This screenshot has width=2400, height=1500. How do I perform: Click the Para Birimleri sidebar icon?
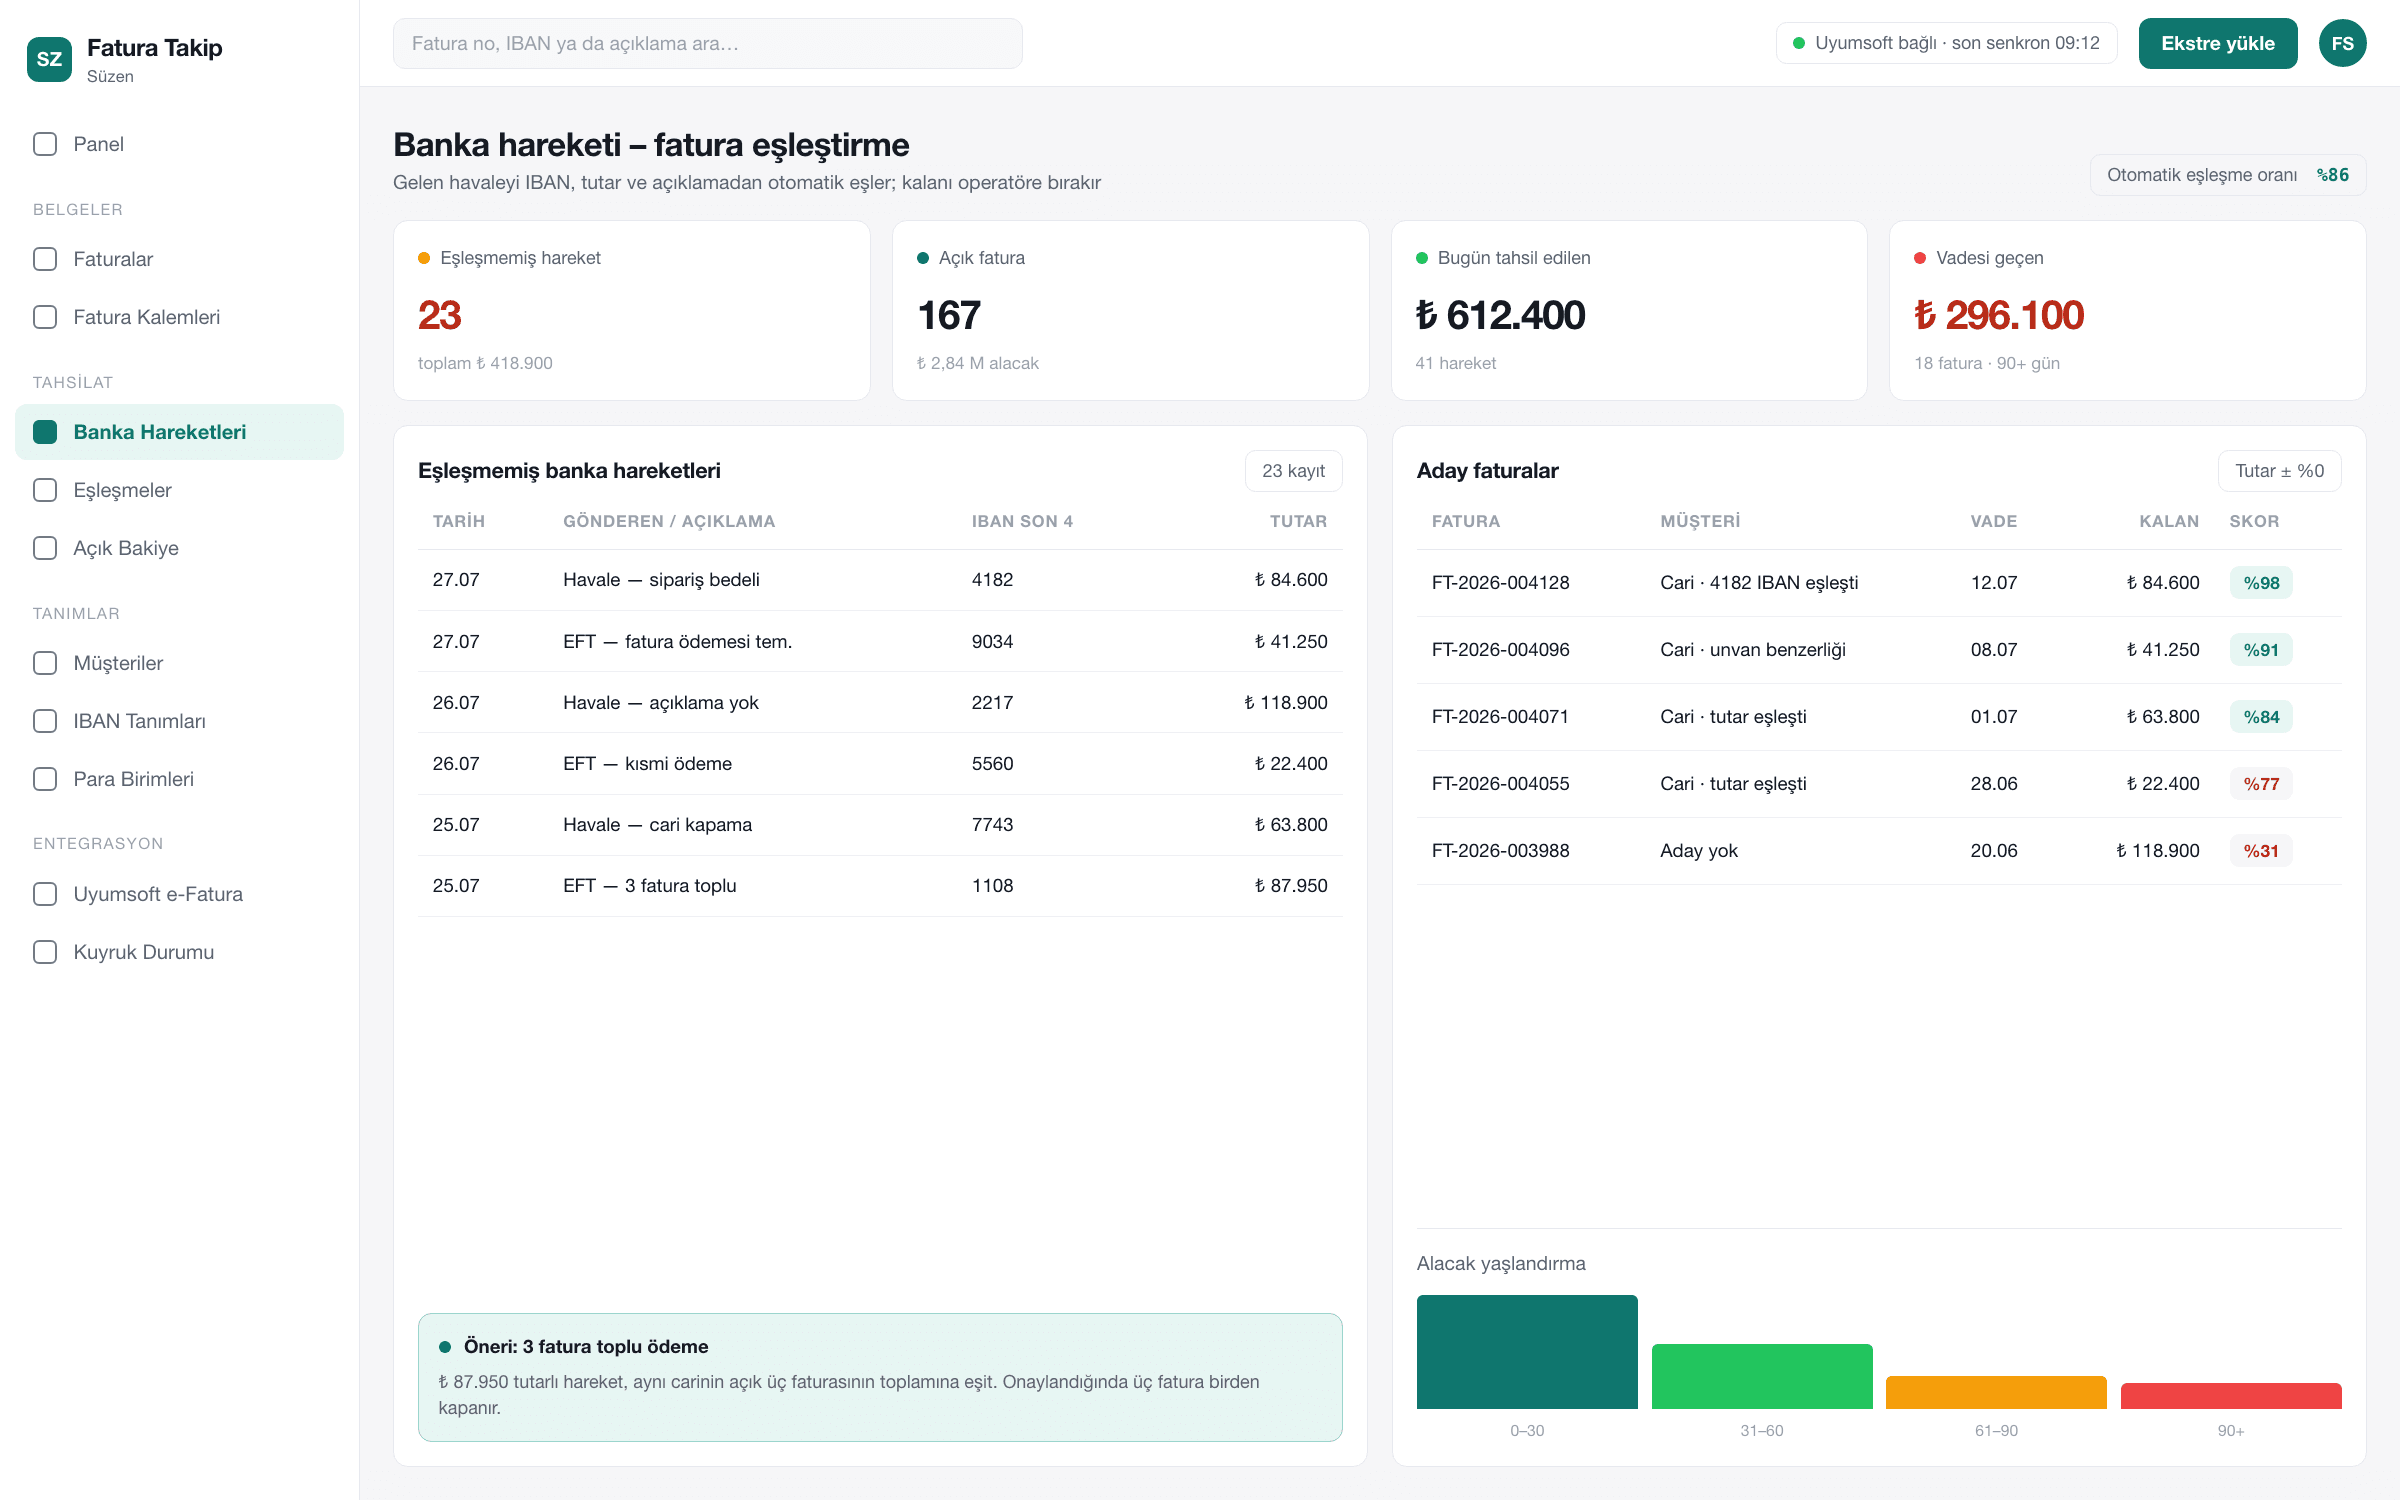coord(45,779)
